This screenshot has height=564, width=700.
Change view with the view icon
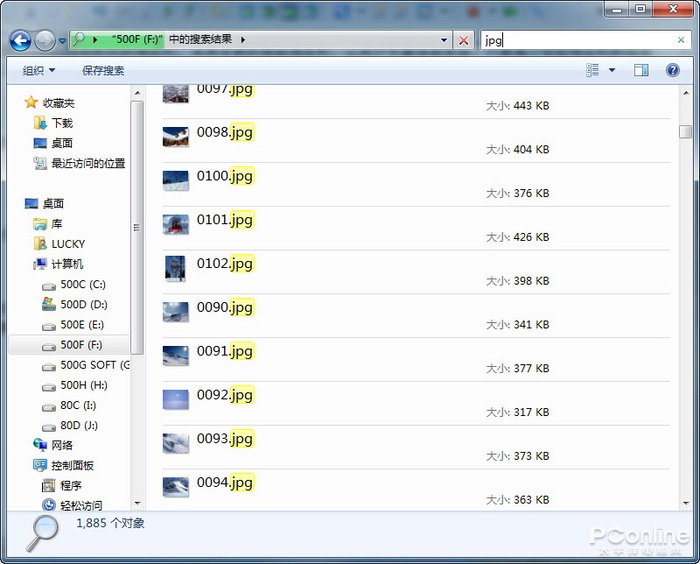click(x=592, y=70)
